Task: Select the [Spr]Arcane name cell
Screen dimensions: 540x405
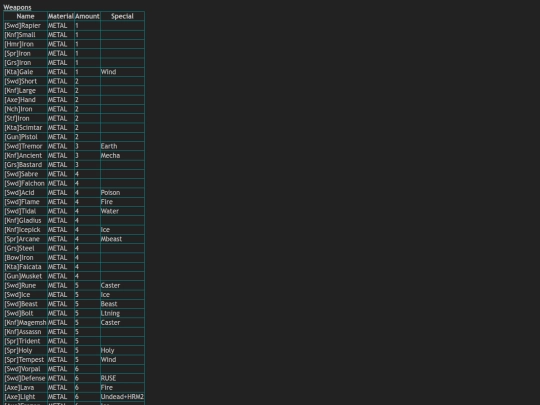Action: 25,239
